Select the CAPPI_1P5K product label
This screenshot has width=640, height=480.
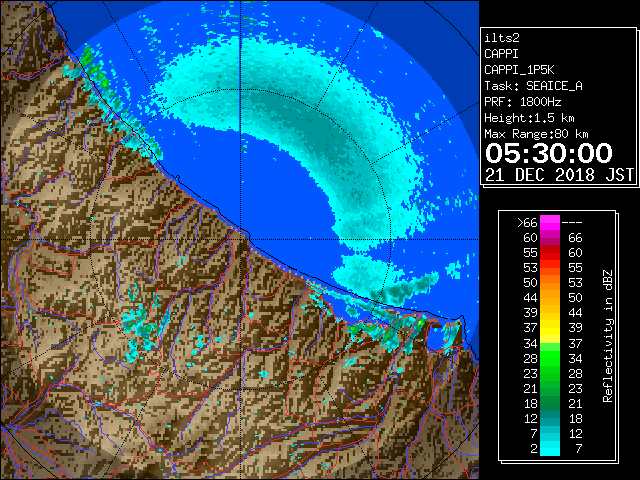[519, 70]
